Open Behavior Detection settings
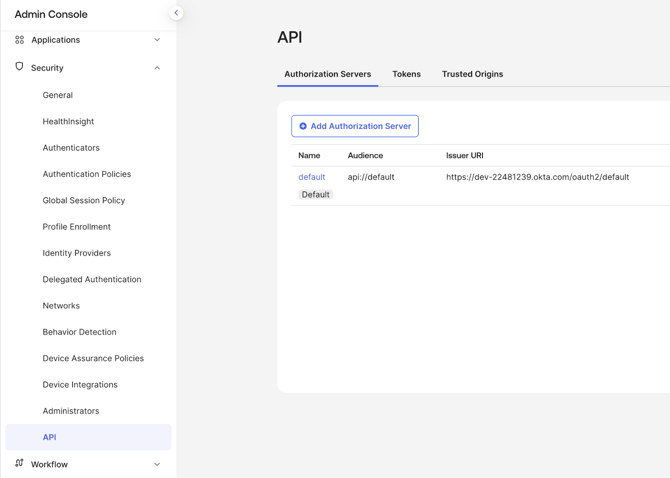 pos(79,332)
